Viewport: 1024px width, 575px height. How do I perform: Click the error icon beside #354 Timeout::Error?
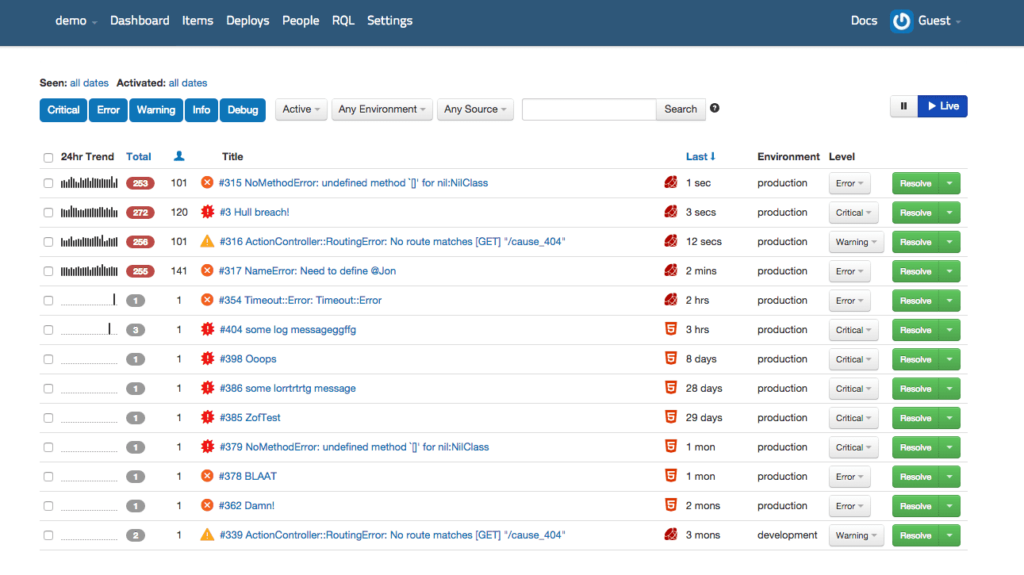click(207, 300)
